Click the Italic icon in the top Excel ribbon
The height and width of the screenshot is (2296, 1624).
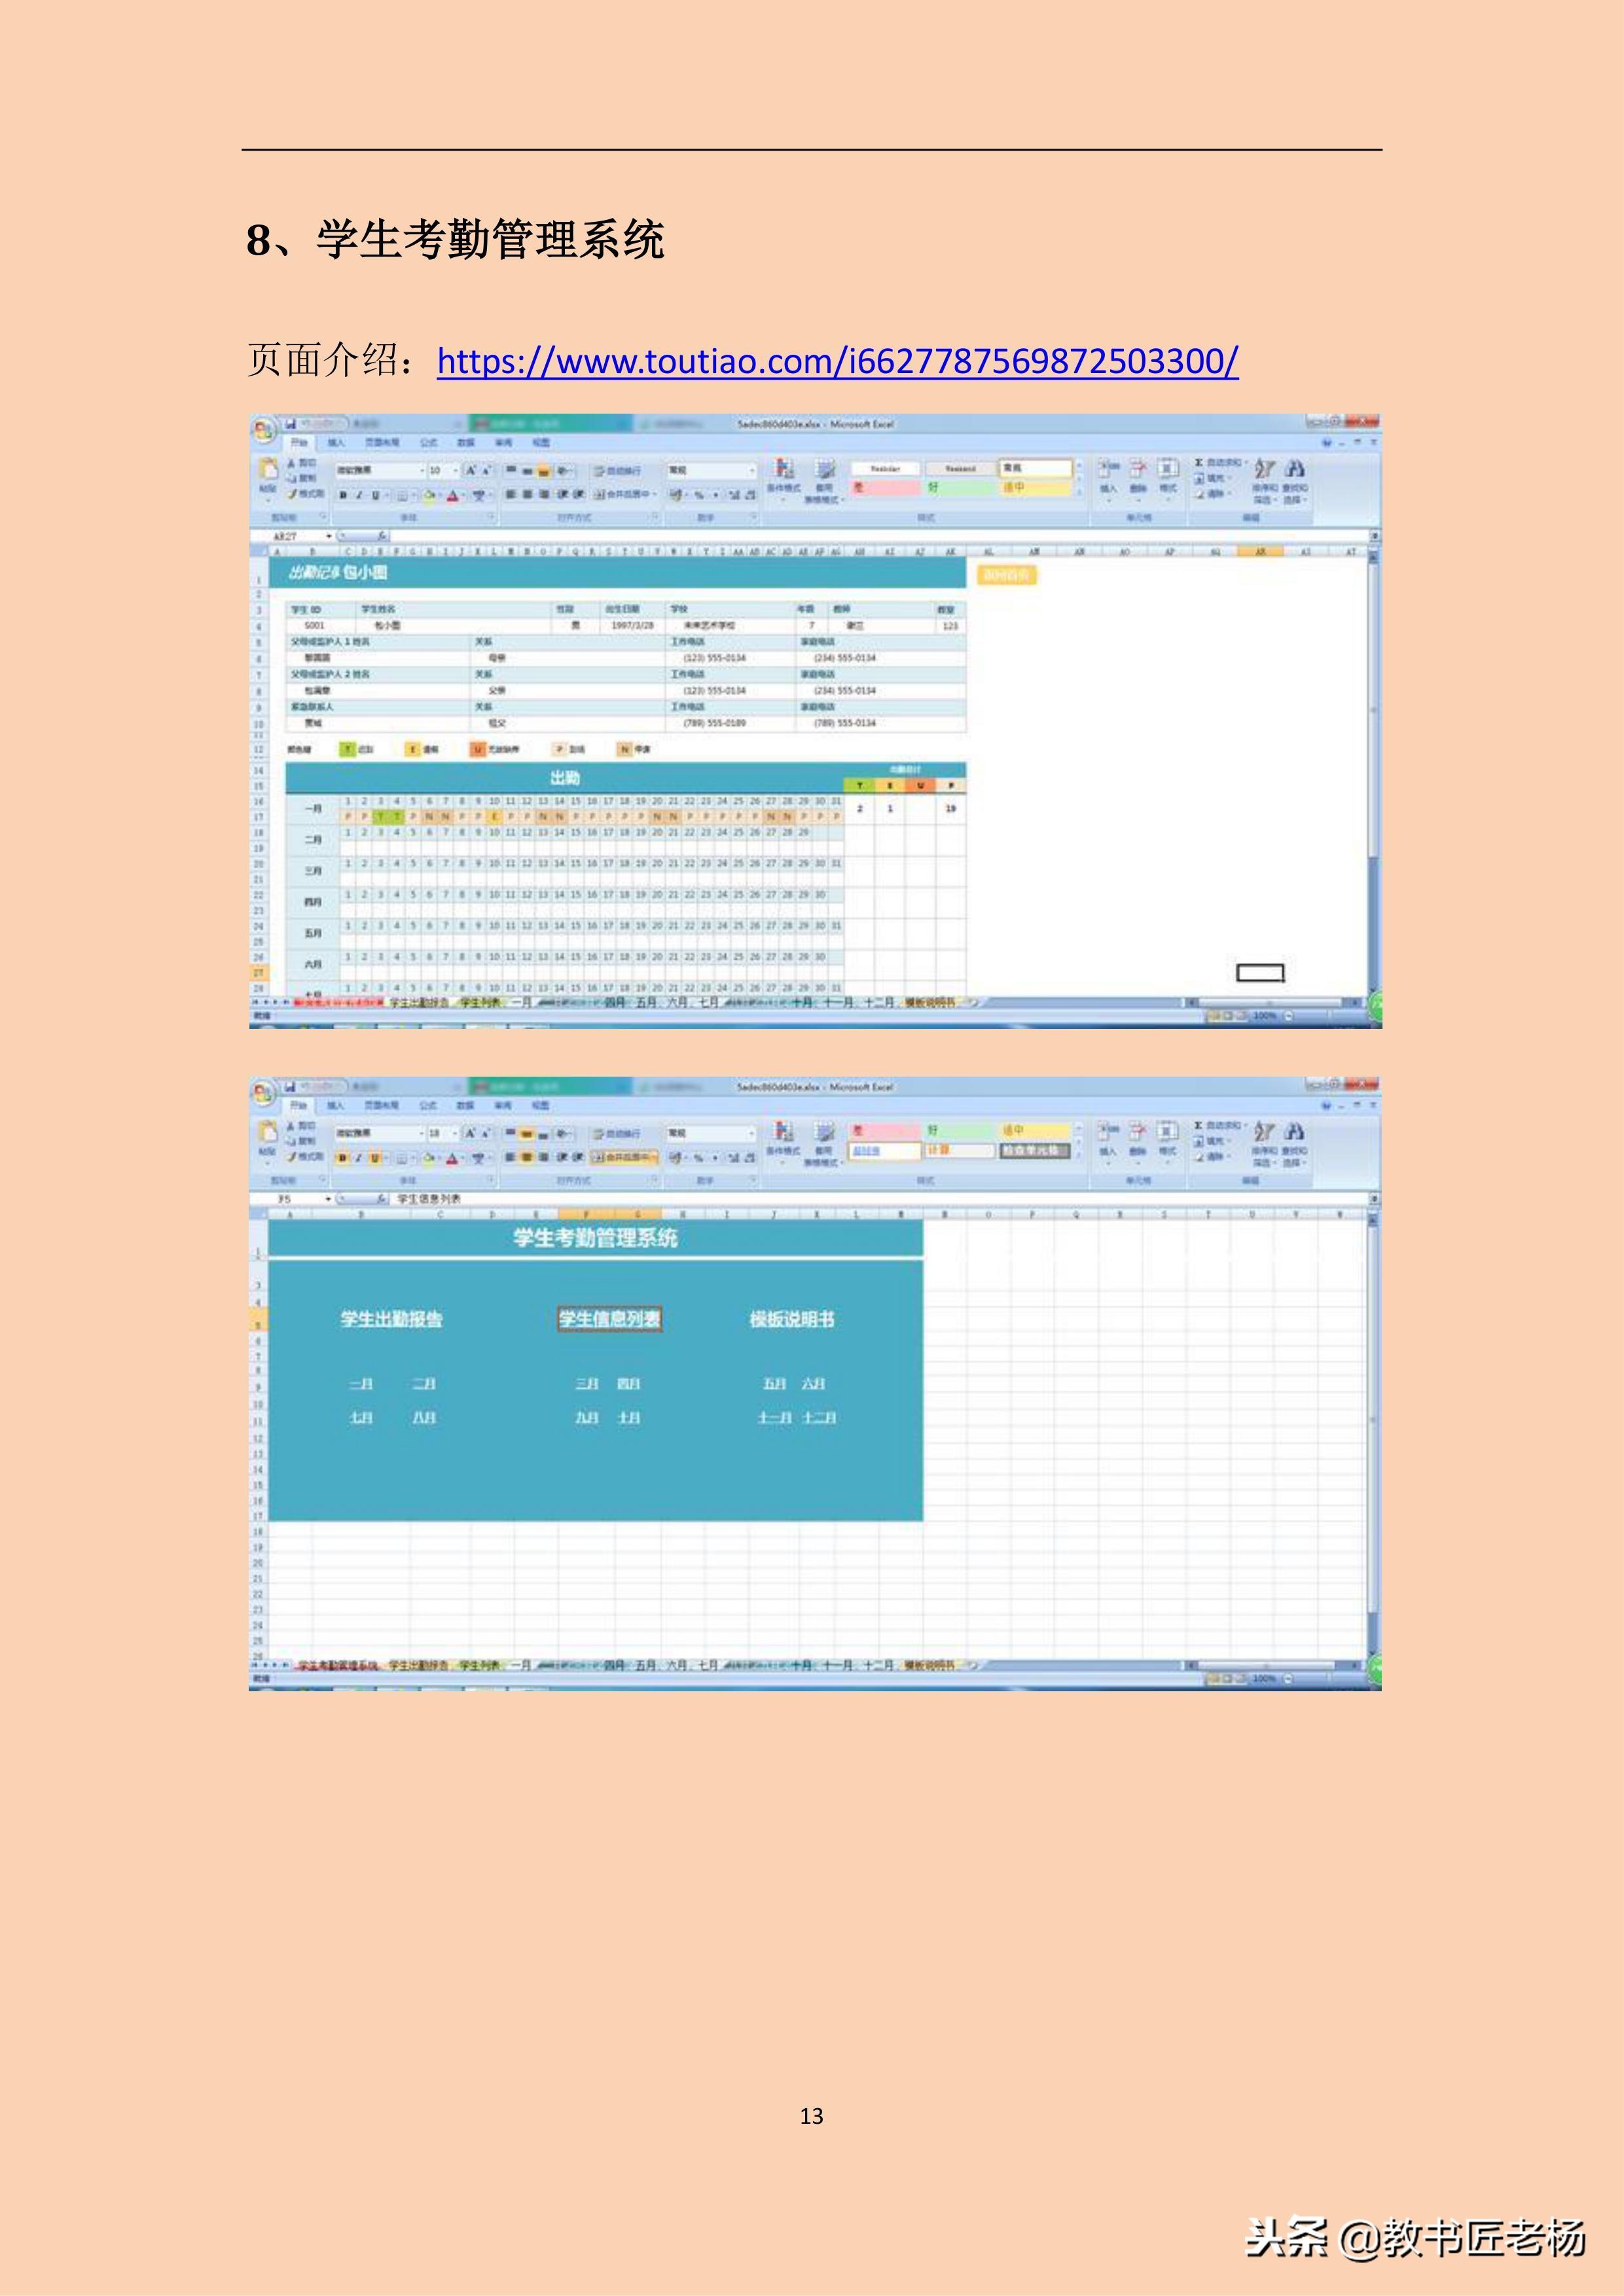click(x=359, y=495)
